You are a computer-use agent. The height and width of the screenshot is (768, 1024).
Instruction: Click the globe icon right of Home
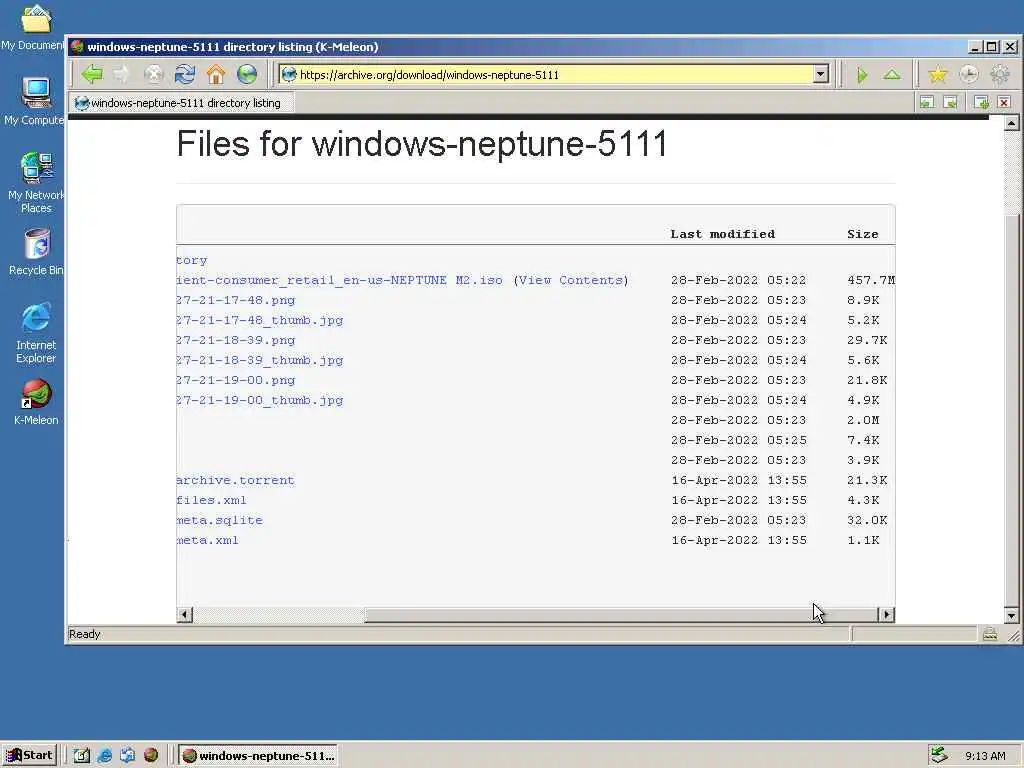247,74
